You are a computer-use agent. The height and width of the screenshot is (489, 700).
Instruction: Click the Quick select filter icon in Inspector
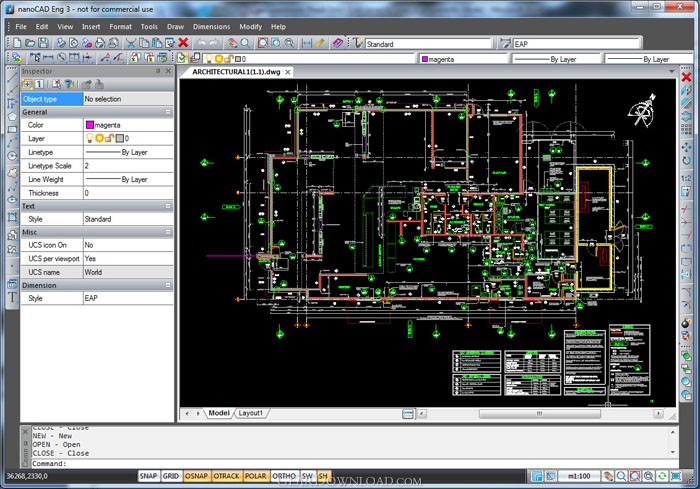70,84
